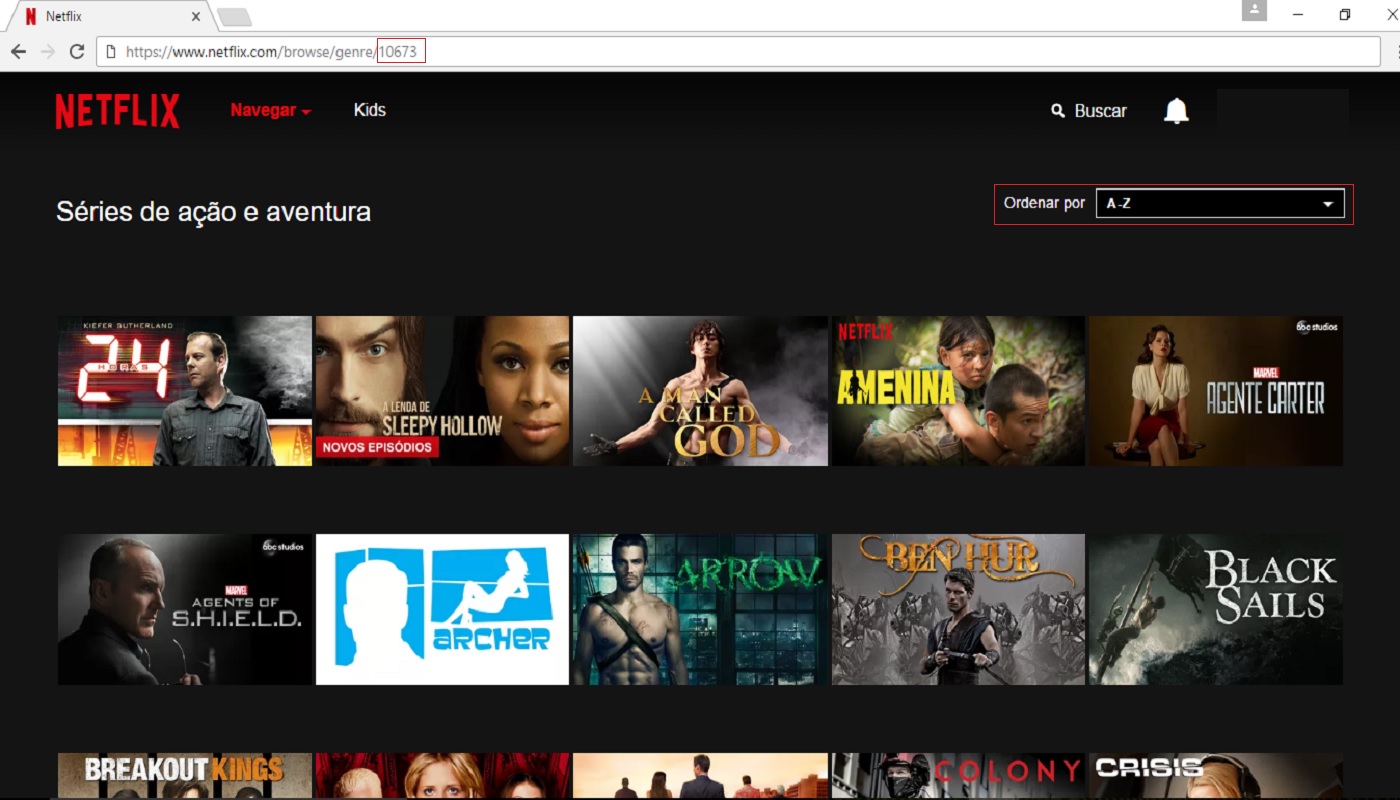Image resolution: width=1400 pixels, height=800 pixels.
Task: Open the Breakout Kings thumbnail
Action: pyautogui.click(x=185, y=776)
